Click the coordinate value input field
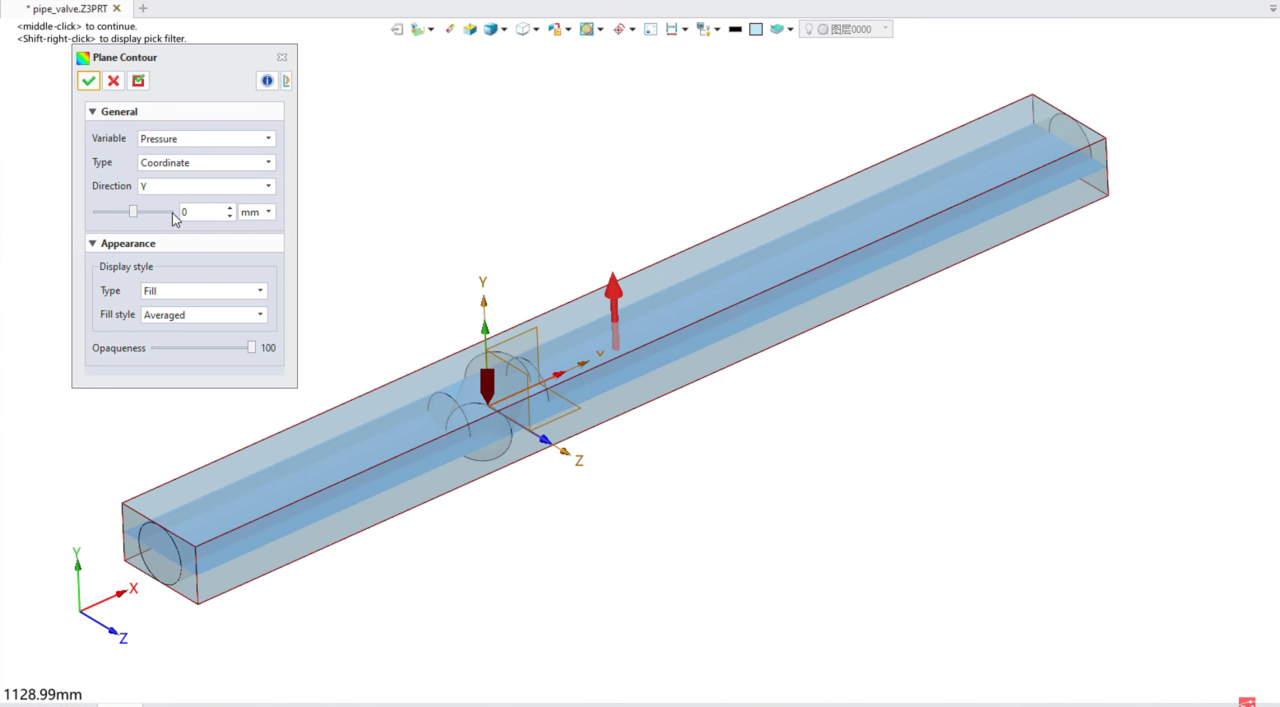Screen dimensions: 1280x707 pos(202,212)
